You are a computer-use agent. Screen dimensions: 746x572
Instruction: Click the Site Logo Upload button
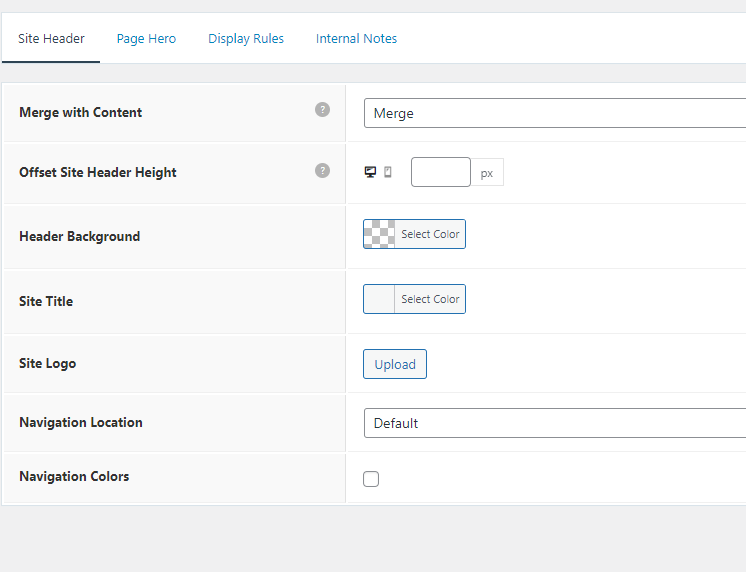(x=395, y=364)
